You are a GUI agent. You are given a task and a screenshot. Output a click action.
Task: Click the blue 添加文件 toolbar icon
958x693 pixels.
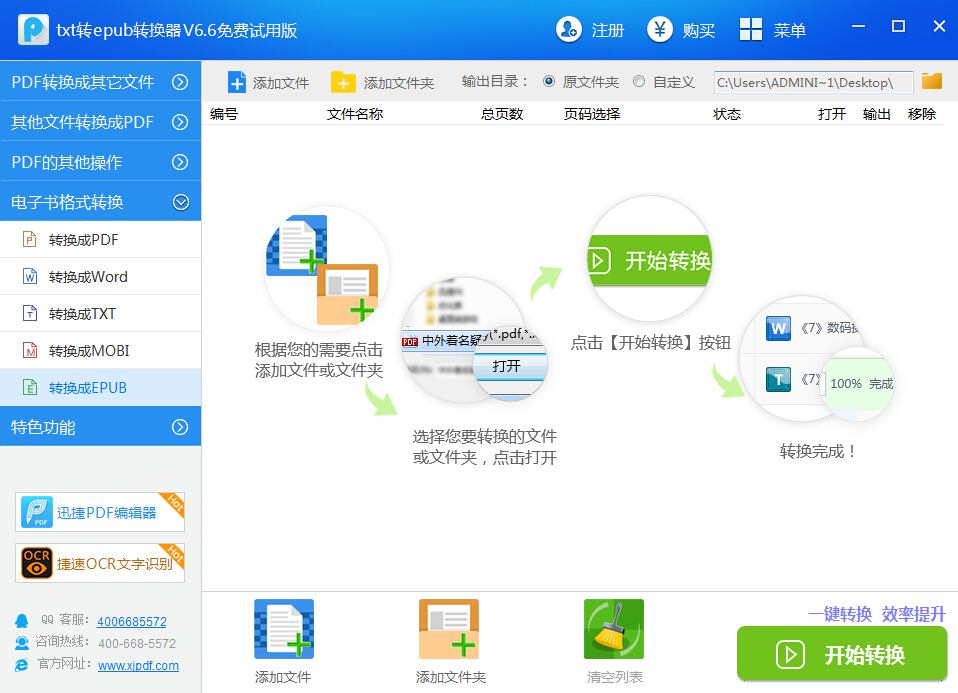tap(236, 82)
